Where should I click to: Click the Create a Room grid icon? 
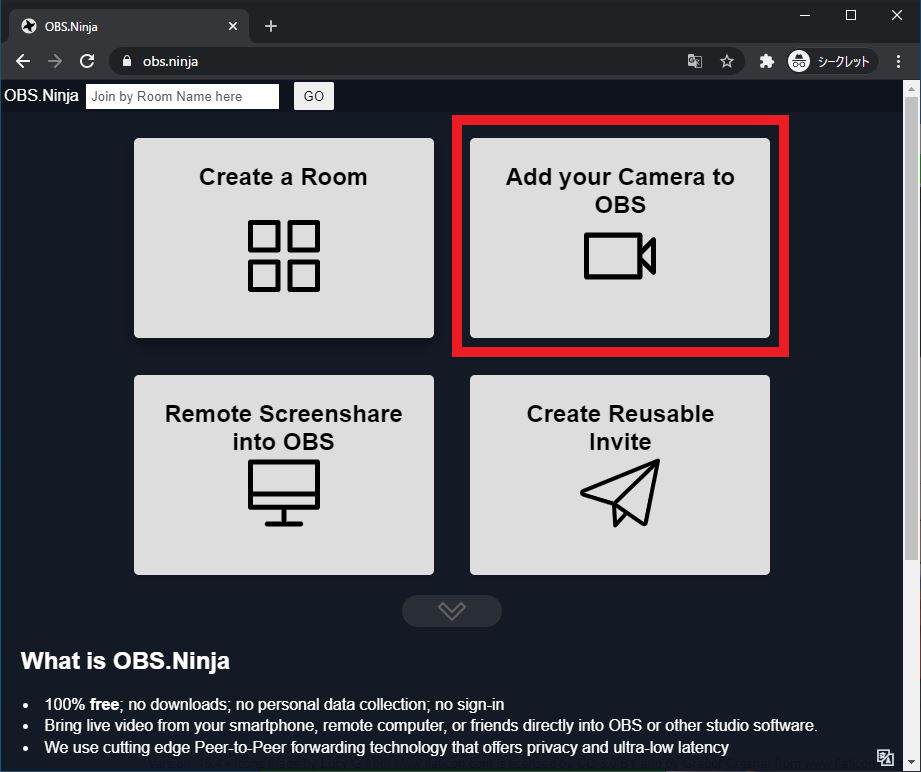pos(284,256)
